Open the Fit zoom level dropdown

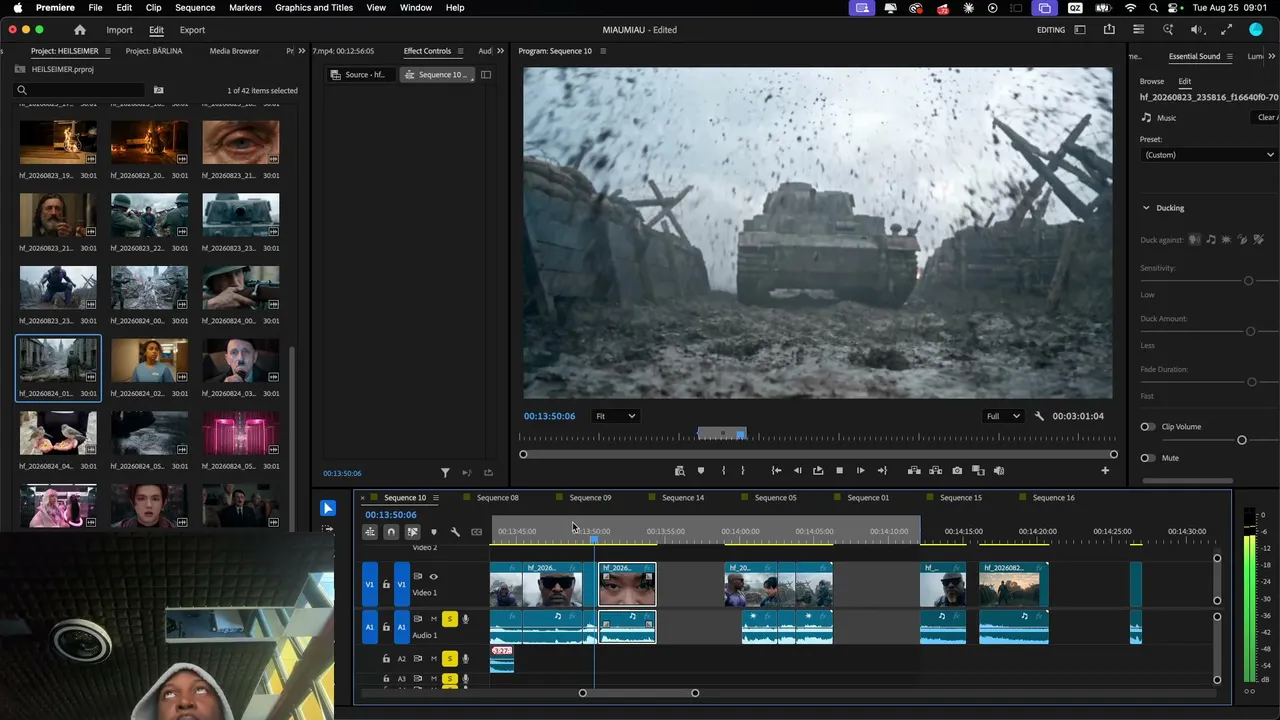point(615,416)
